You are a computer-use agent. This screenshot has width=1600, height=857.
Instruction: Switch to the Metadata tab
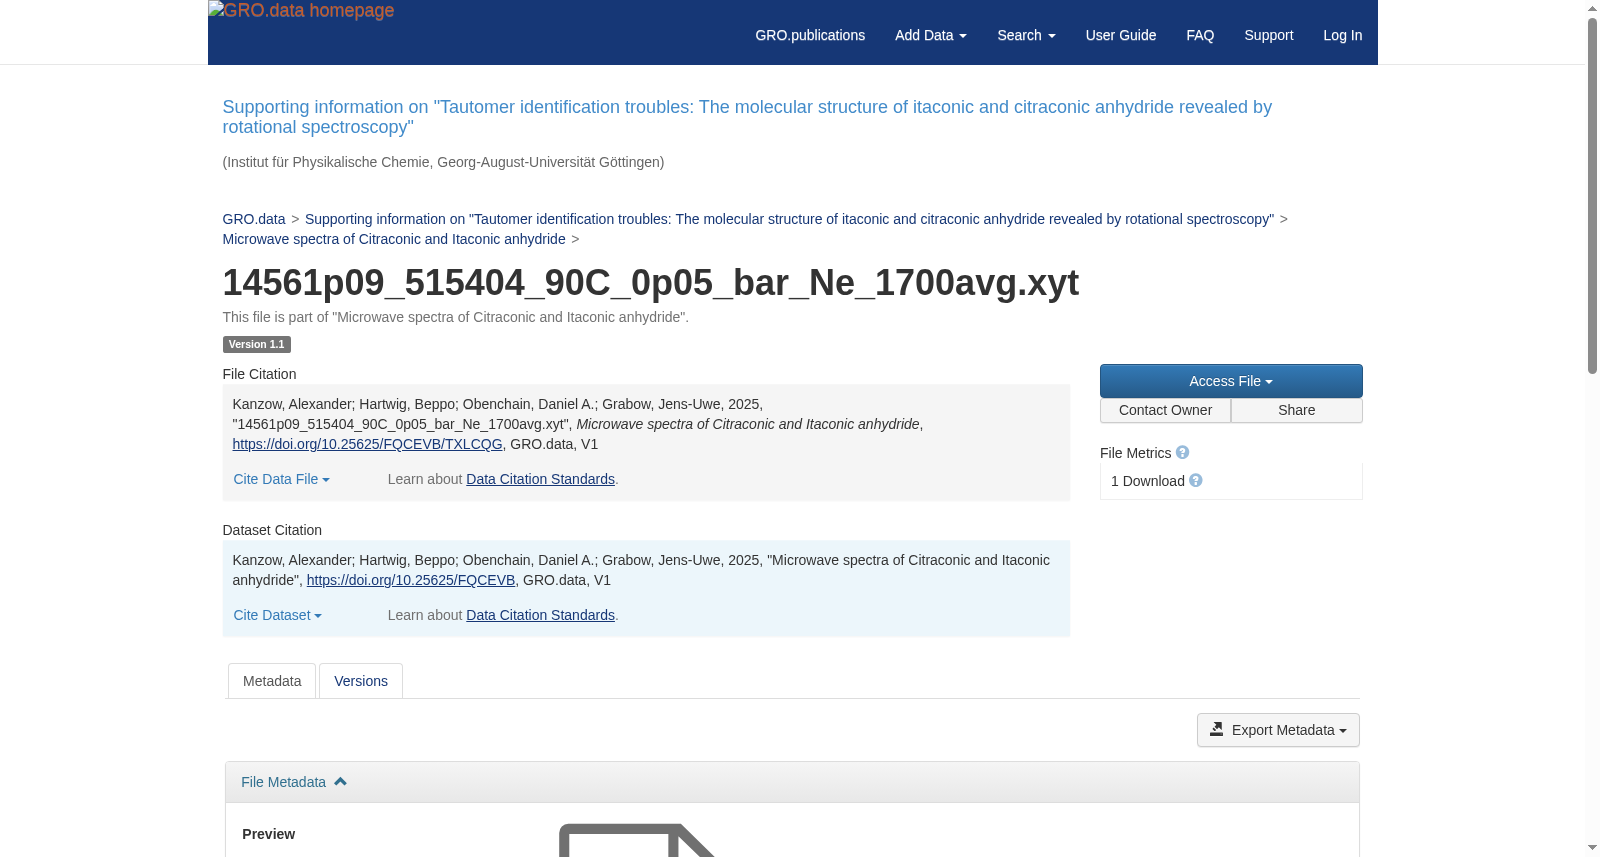click(x=272, y=681)
